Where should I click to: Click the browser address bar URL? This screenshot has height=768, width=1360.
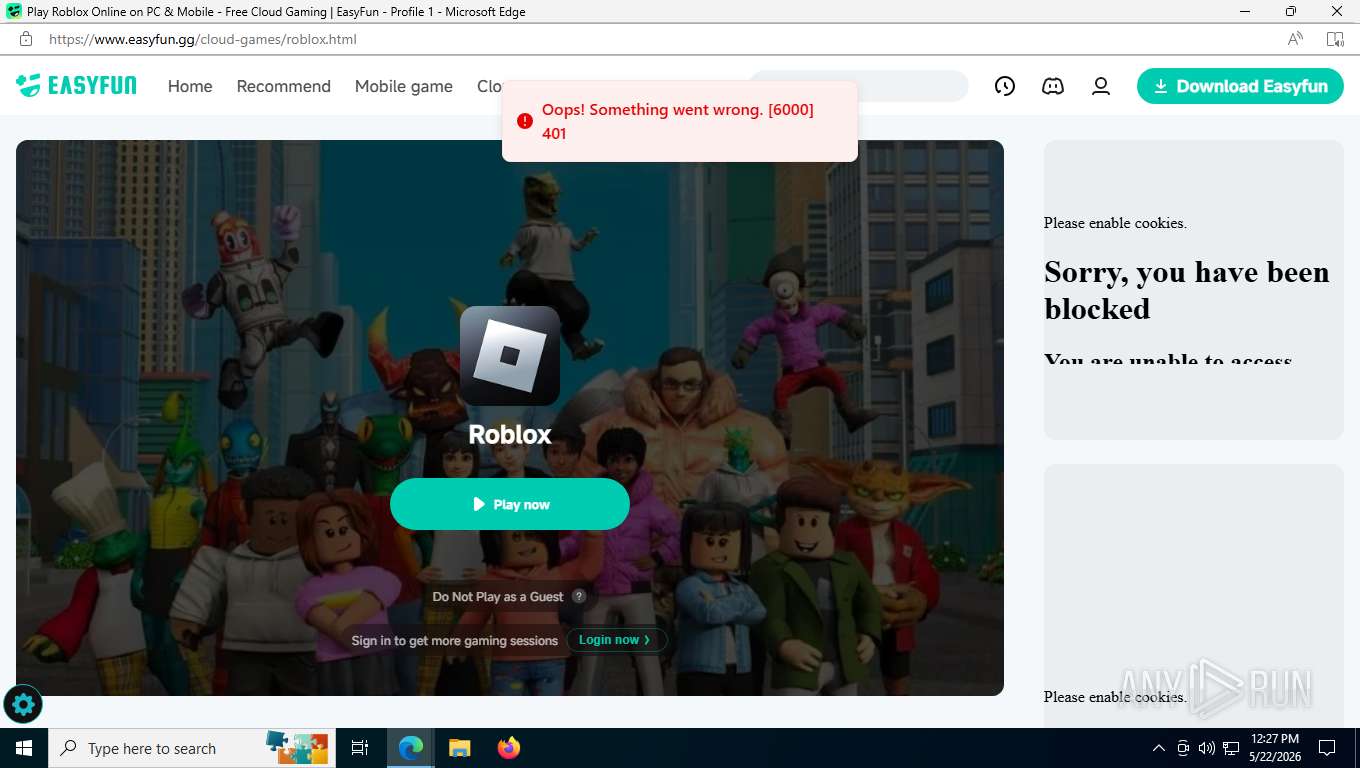(203, 39)
